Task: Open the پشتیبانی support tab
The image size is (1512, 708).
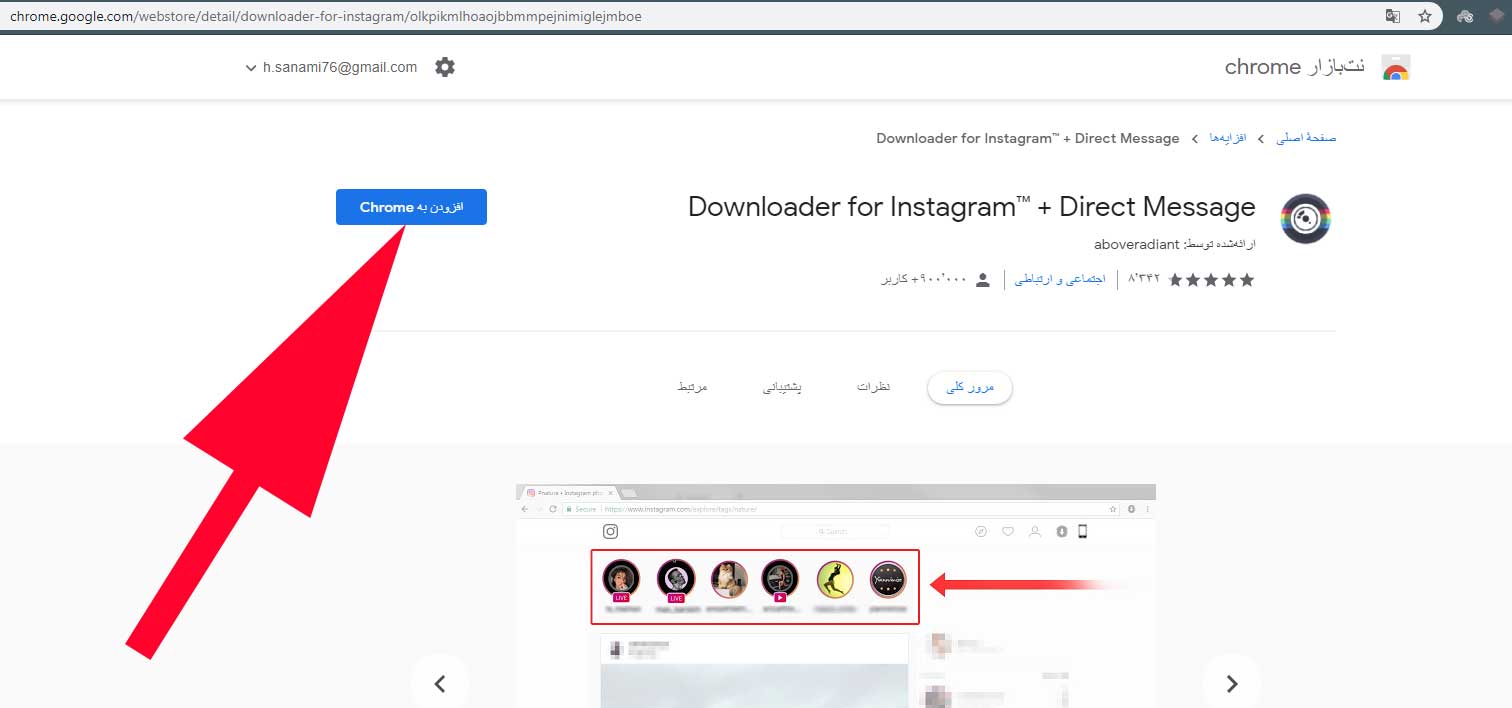Action: 783,387
